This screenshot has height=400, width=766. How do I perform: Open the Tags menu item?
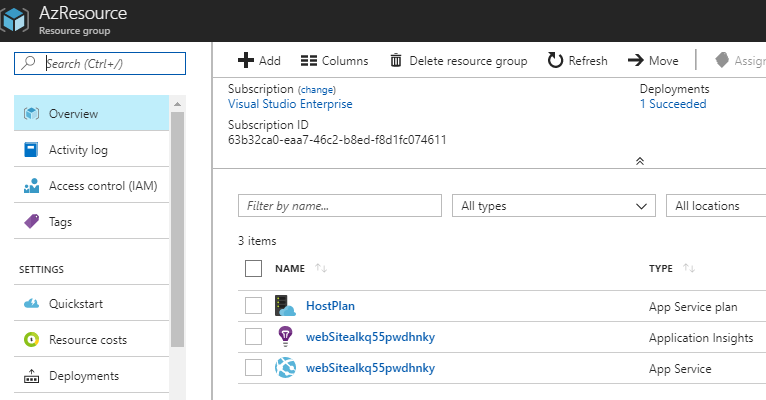coord(91,221)
